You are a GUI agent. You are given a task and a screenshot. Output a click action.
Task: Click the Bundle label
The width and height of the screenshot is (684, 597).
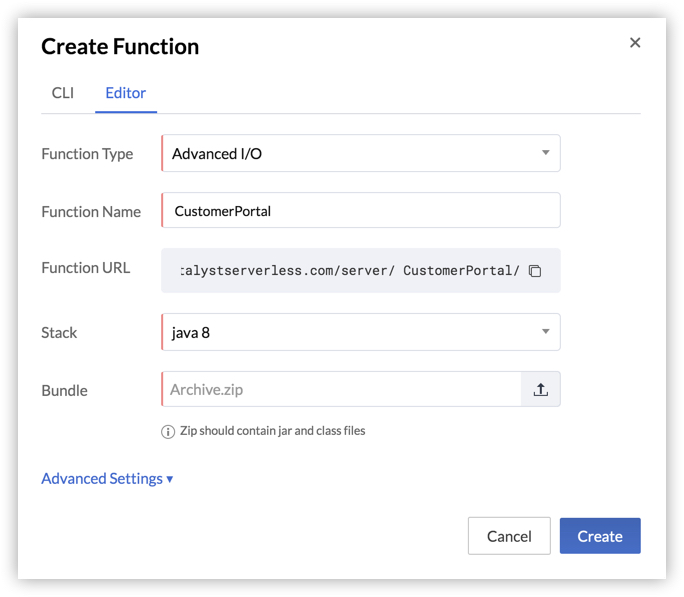(x=65, y=390)
